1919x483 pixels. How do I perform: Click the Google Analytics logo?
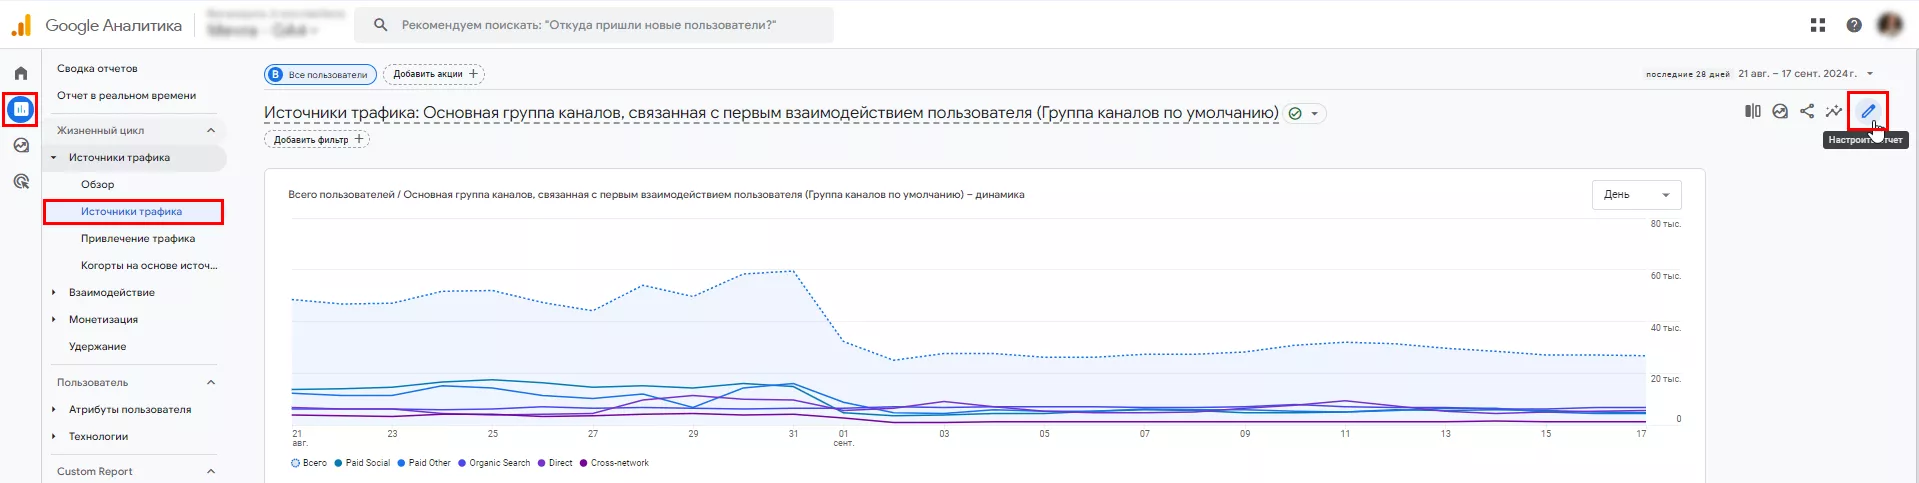21,25
